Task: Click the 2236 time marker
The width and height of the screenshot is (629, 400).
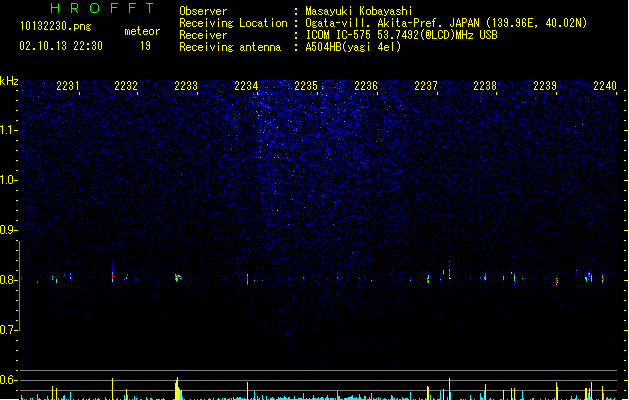Action: [366, 86]
